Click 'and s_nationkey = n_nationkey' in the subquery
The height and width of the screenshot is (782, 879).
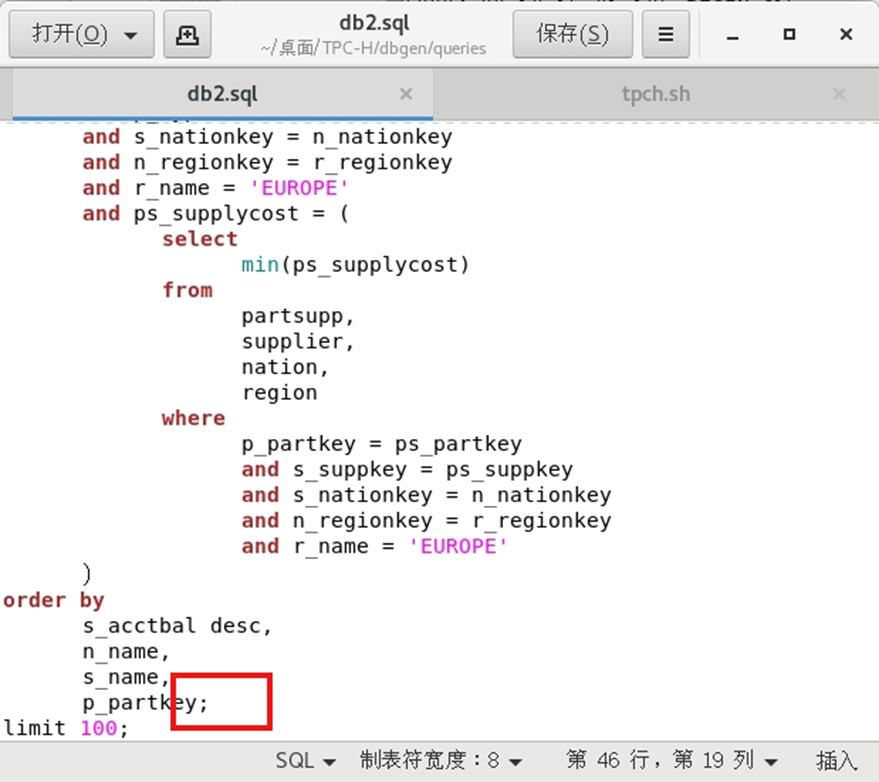(x=426, y=495)
